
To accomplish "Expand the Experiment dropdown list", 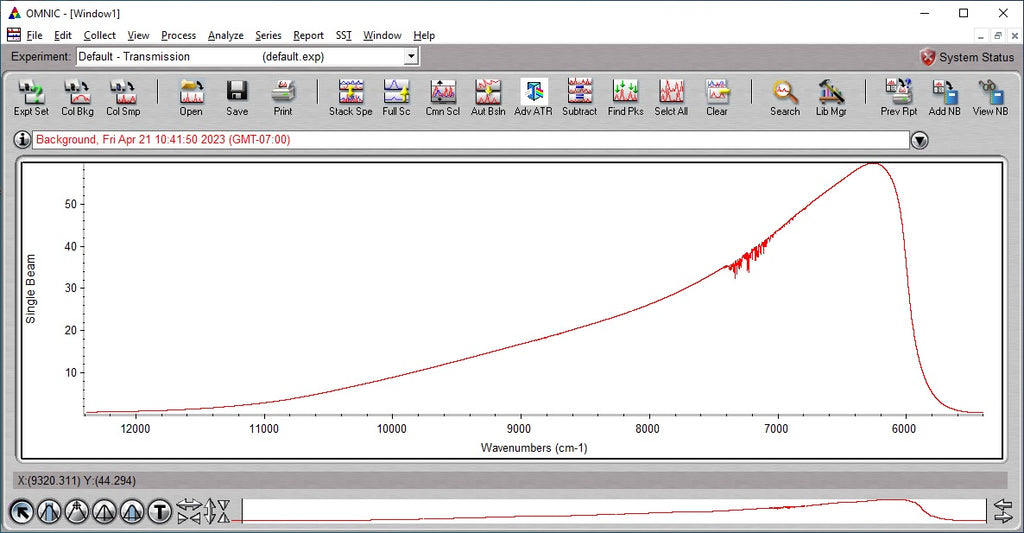I will click(x=410, y=57).
